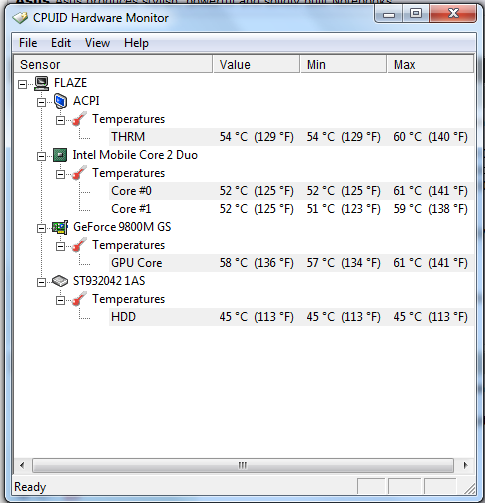Image resolution: width=485 pixels, height=503 pixels.
Task: Click Core #1 max value 59 °C (138 °F)
Action: coord(430,209)
